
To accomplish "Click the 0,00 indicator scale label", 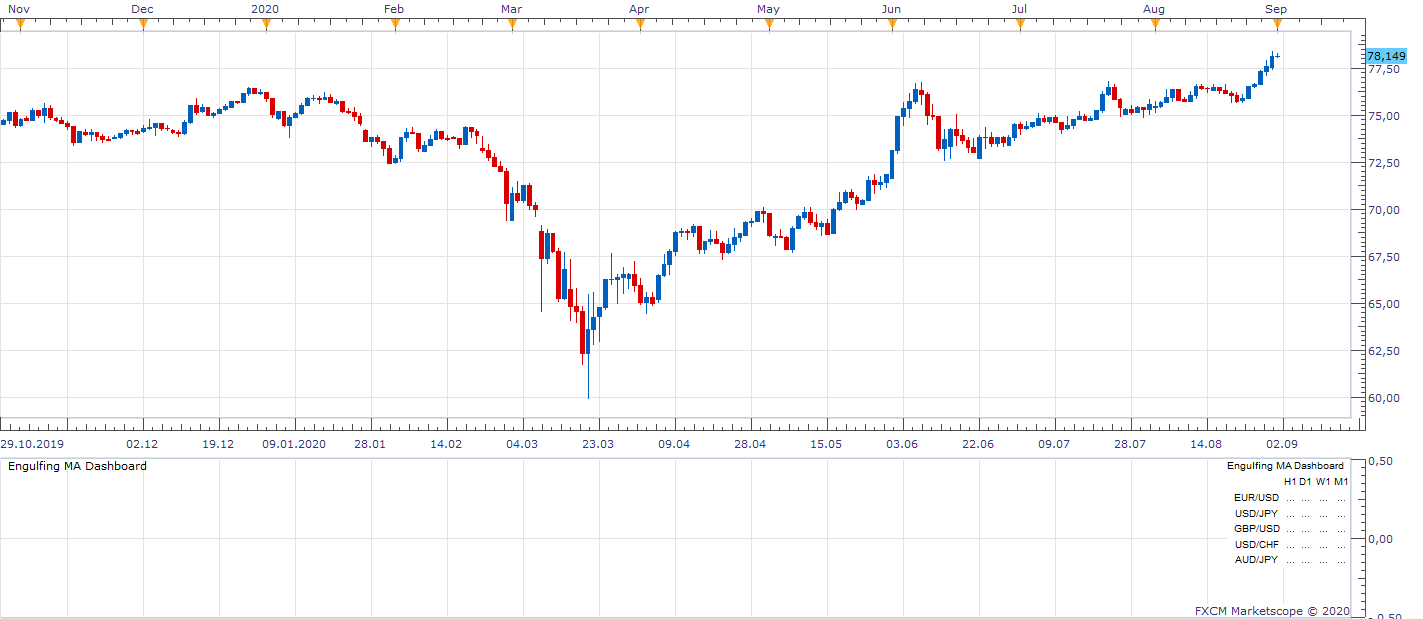I will [1380, 539].
